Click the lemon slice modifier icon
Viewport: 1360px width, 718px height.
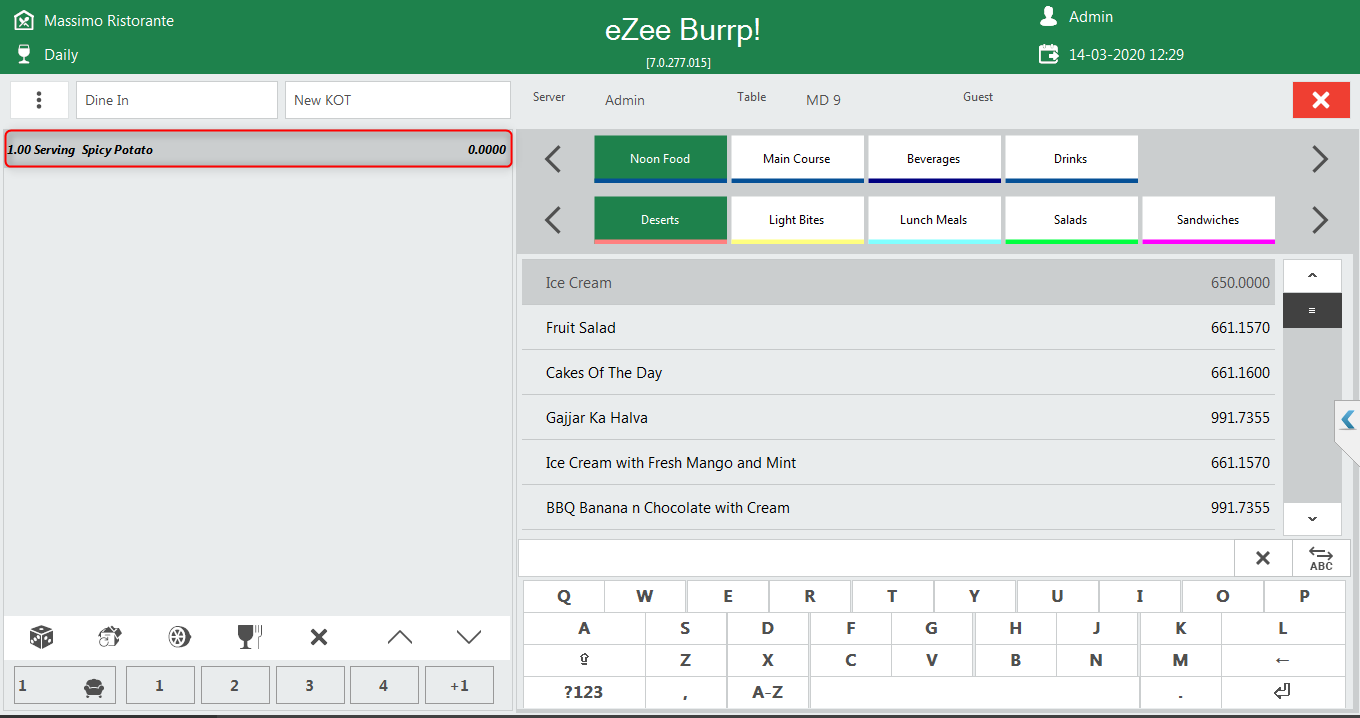(x=179, y=637)
